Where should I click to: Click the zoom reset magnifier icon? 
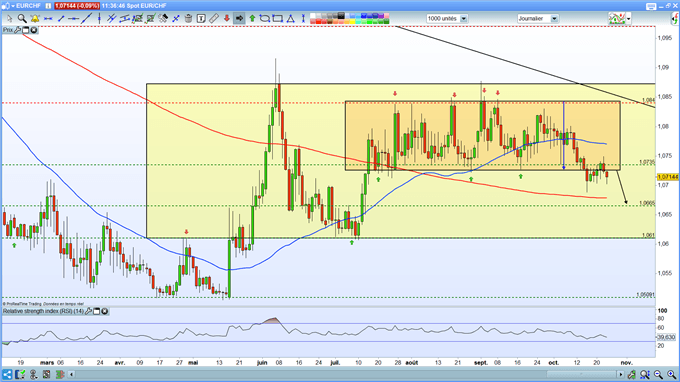tap(645, 374)
